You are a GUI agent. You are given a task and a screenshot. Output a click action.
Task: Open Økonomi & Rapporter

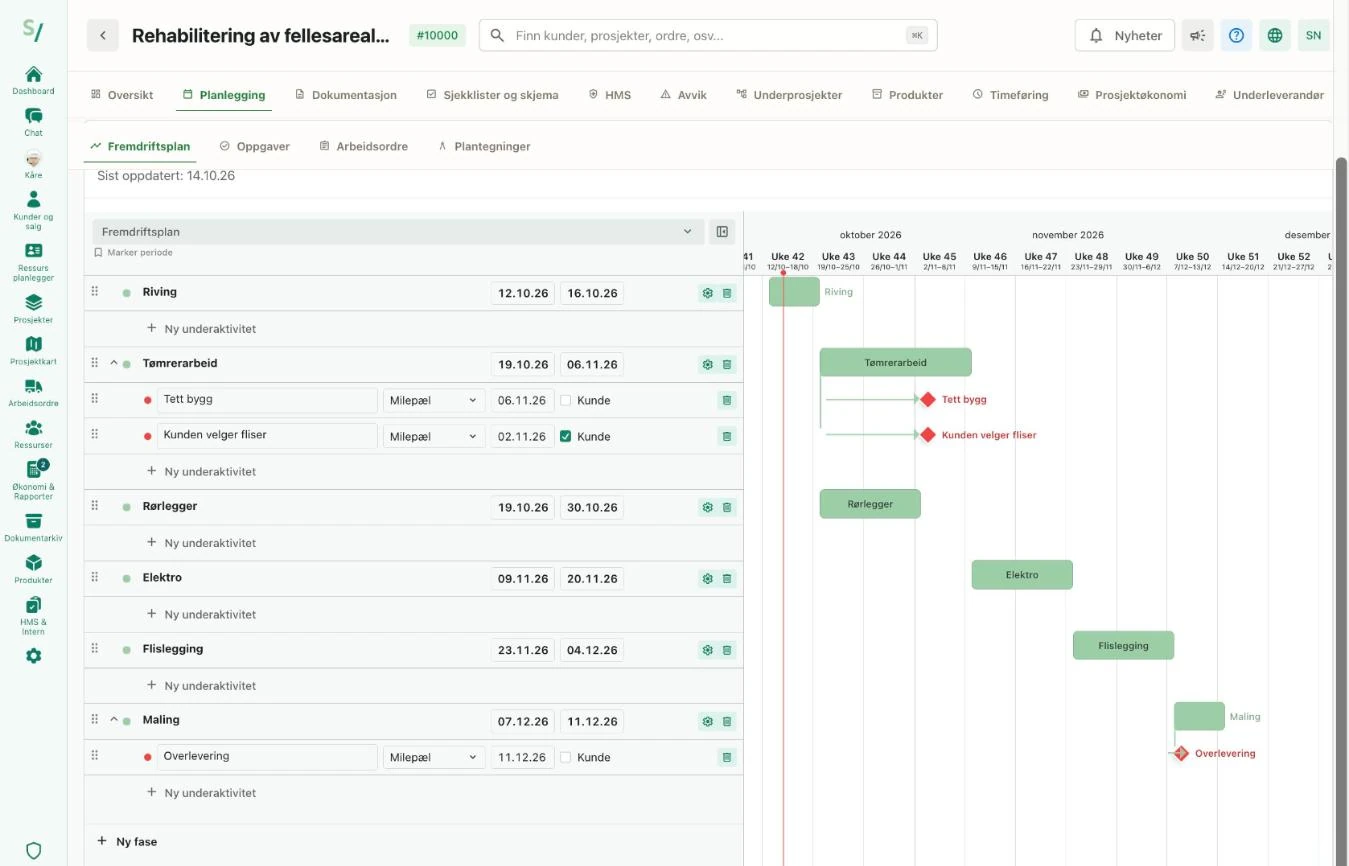[33, 480]
